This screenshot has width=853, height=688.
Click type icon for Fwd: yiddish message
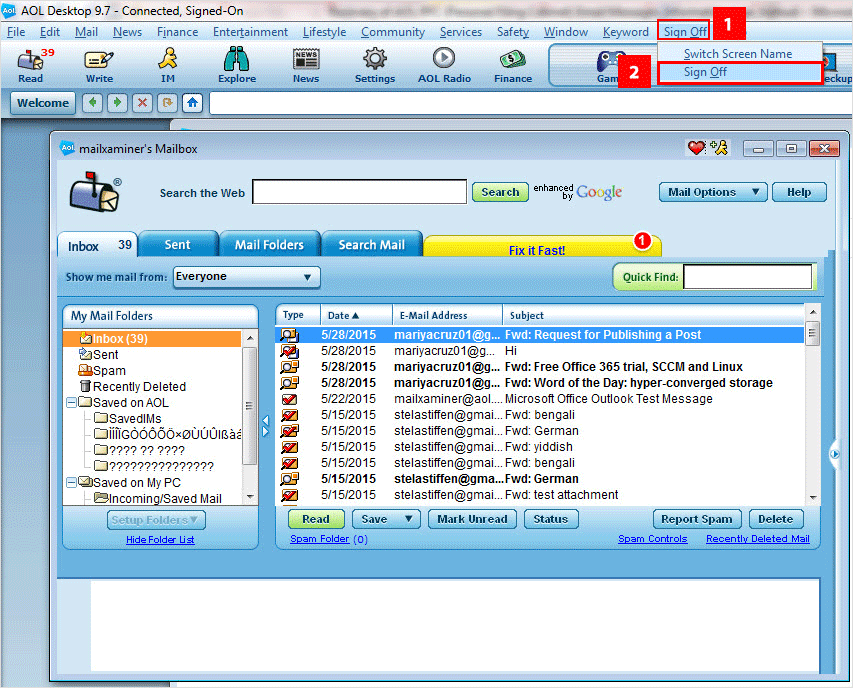[x=289, y=447]
